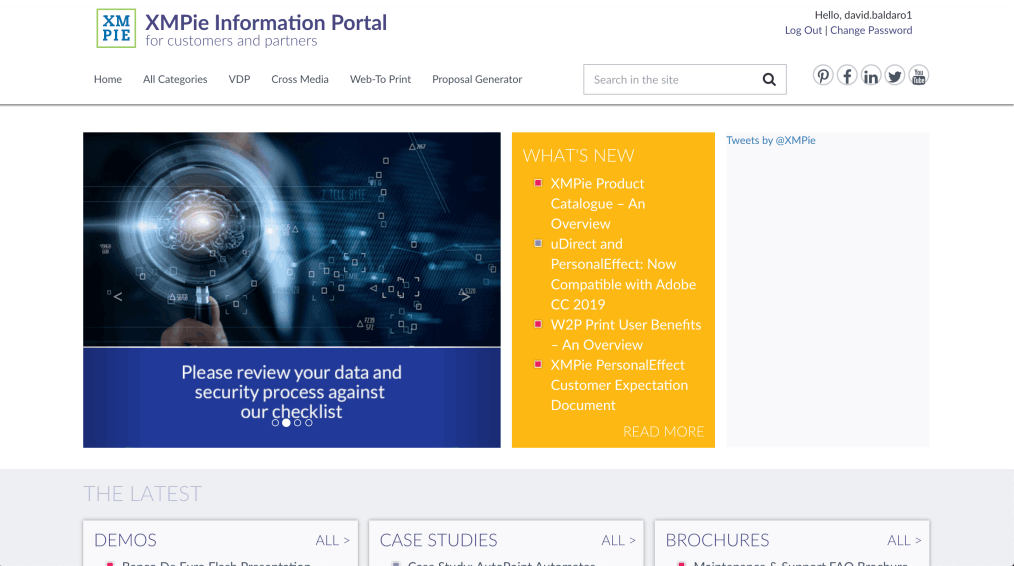Open the Cross Media menu item

pos(300,79)
